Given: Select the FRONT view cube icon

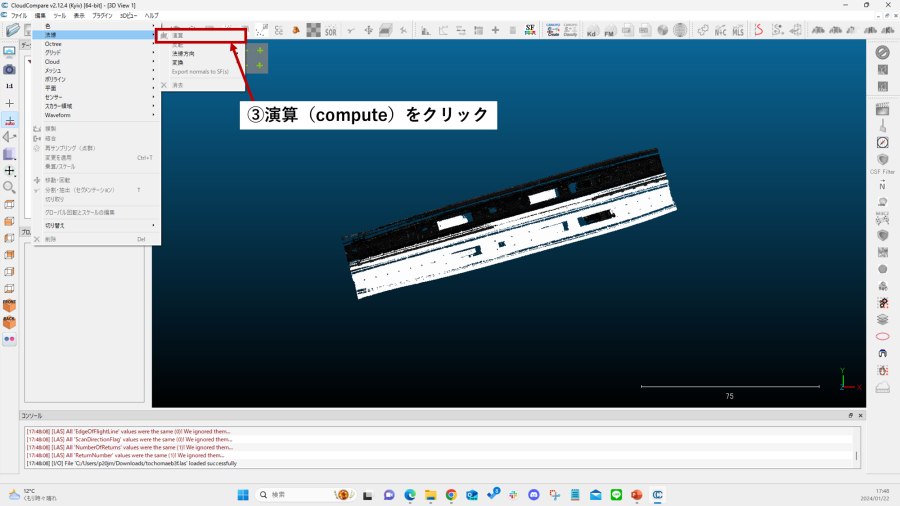Looking at the screenshot, I should [x=9, y=305].
